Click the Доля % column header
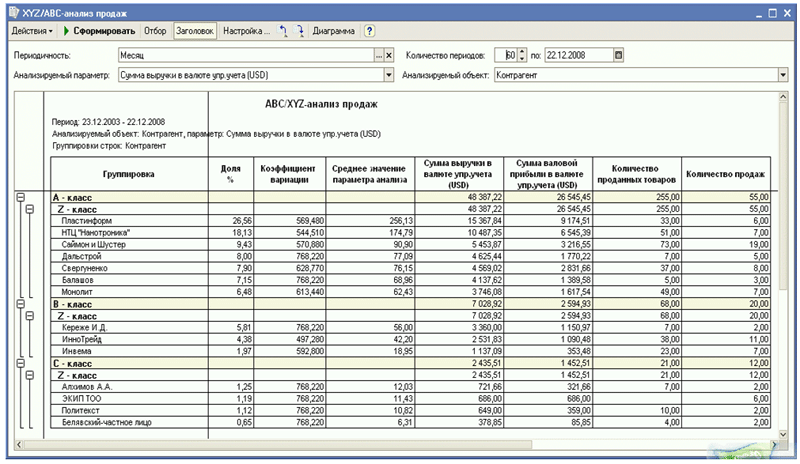 pyautogui.click(x=231, y=174)
